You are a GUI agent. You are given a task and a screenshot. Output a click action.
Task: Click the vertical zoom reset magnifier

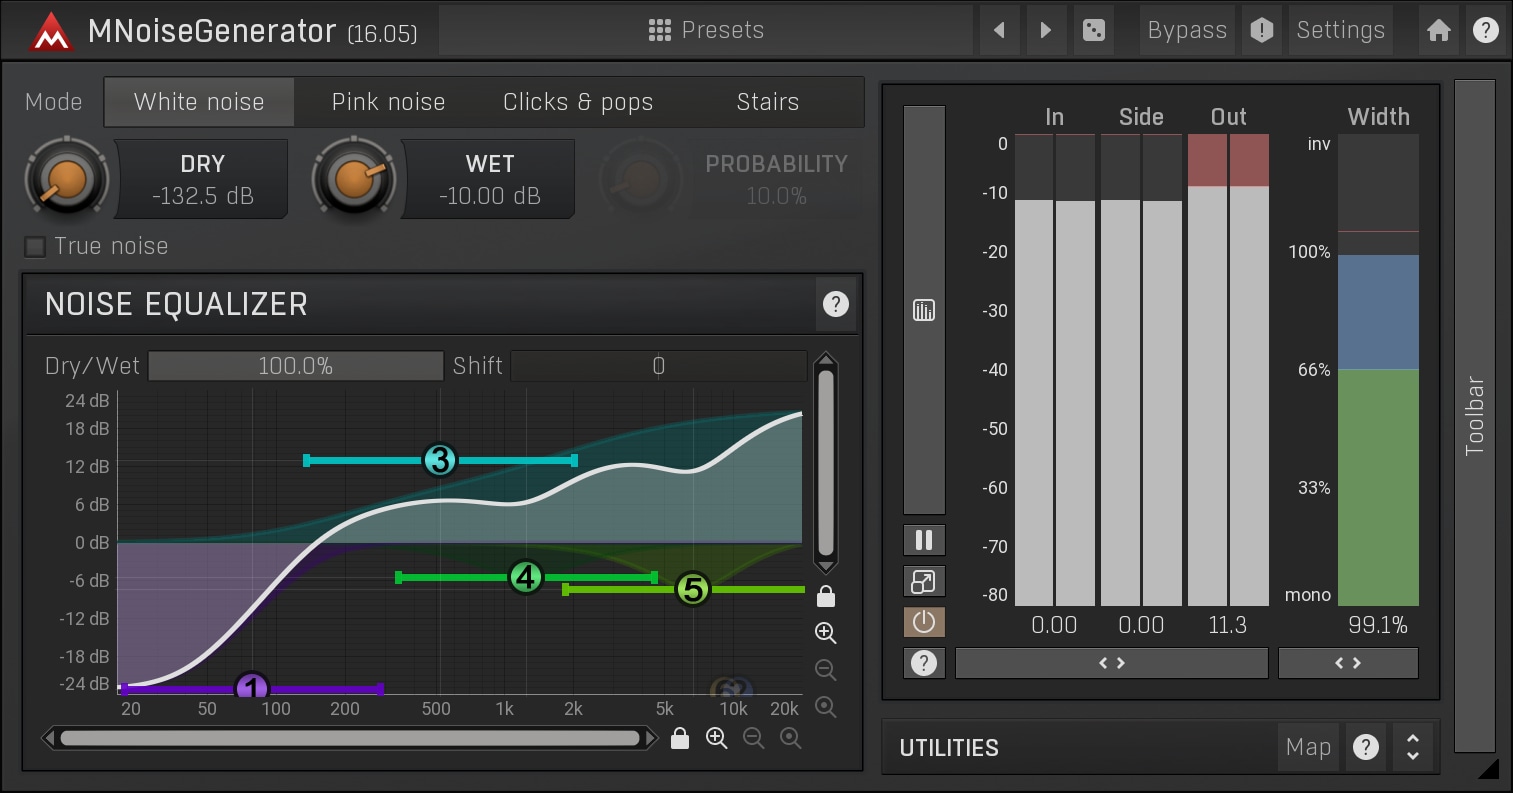tap(826, 707)
